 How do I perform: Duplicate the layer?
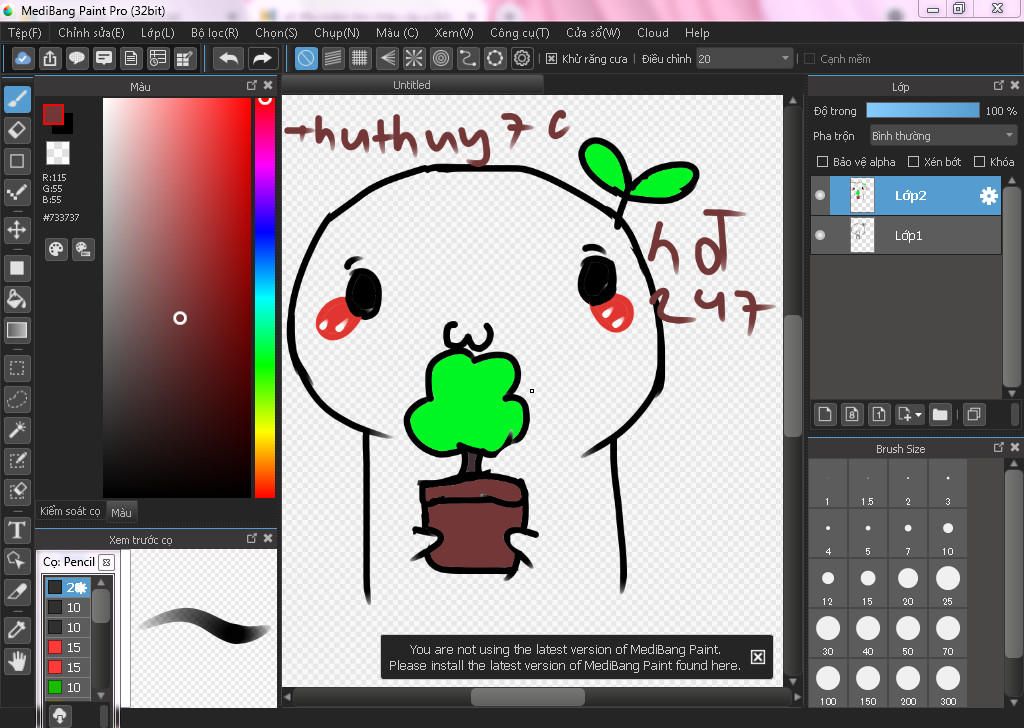pyautogui.click(x=974, y=415)
